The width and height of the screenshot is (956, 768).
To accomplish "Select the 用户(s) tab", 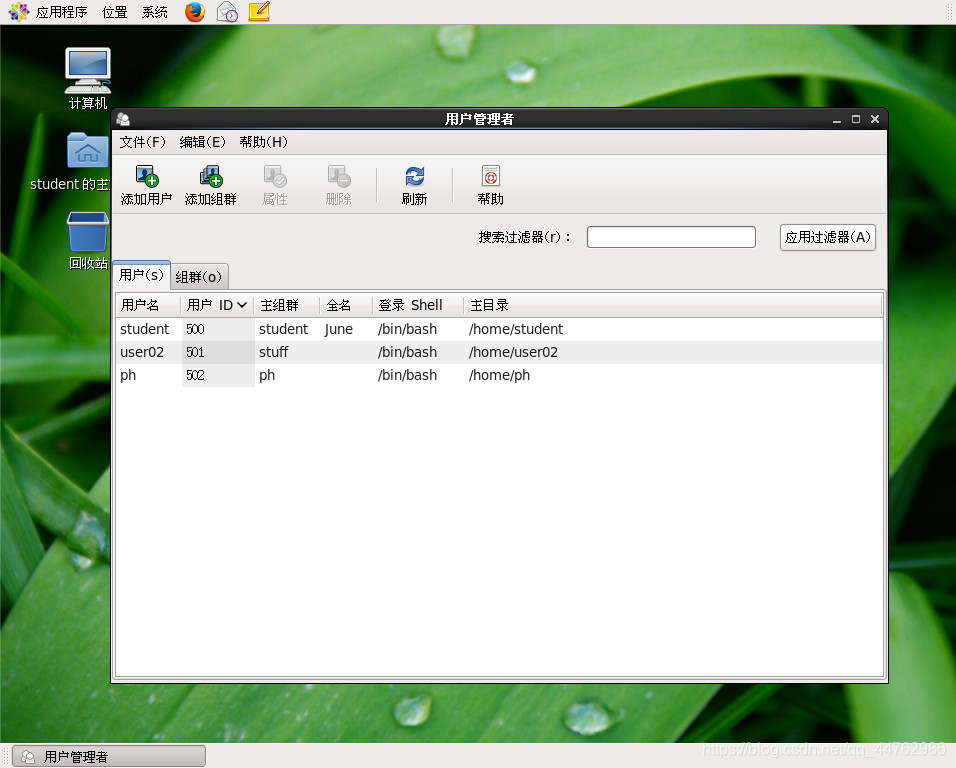I will (141, 274).
